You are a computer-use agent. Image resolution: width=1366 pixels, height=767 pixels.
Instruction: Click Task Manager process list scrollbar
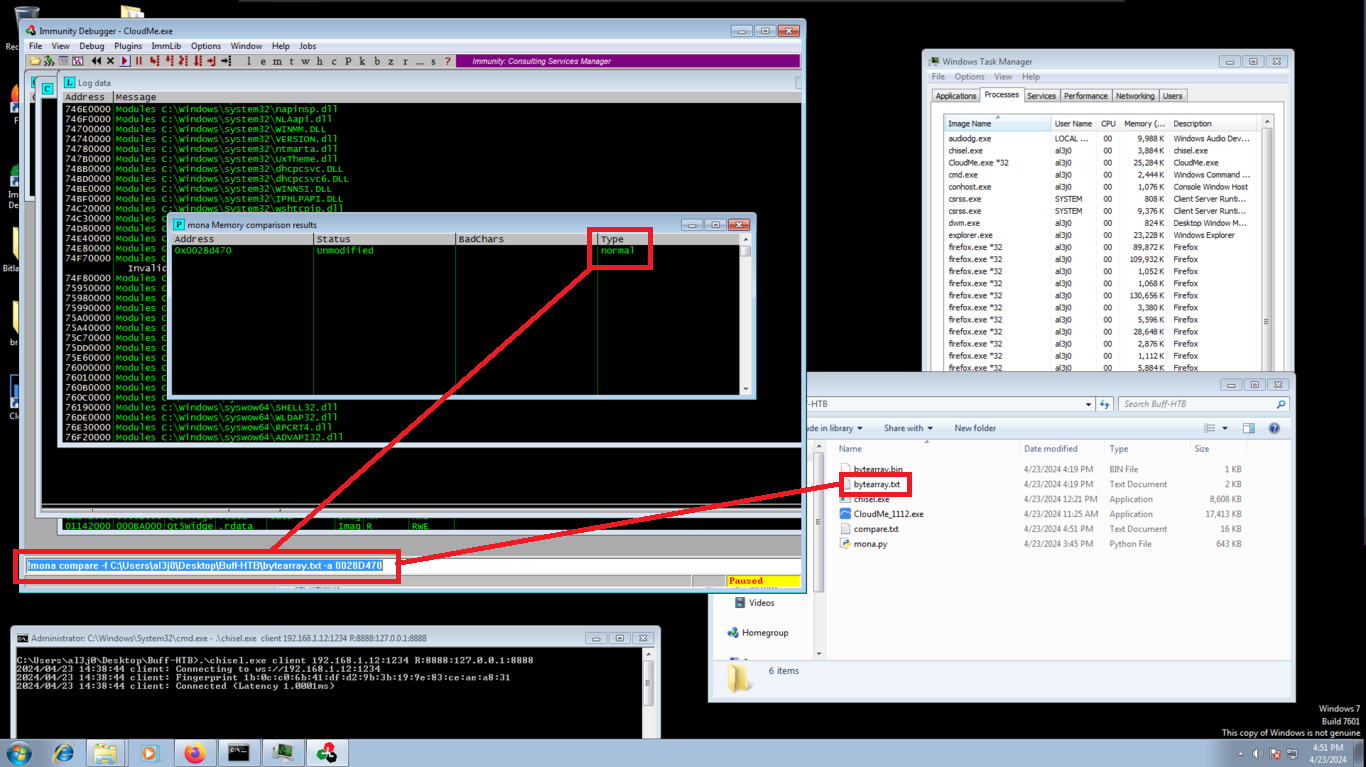pos(1267,244)
